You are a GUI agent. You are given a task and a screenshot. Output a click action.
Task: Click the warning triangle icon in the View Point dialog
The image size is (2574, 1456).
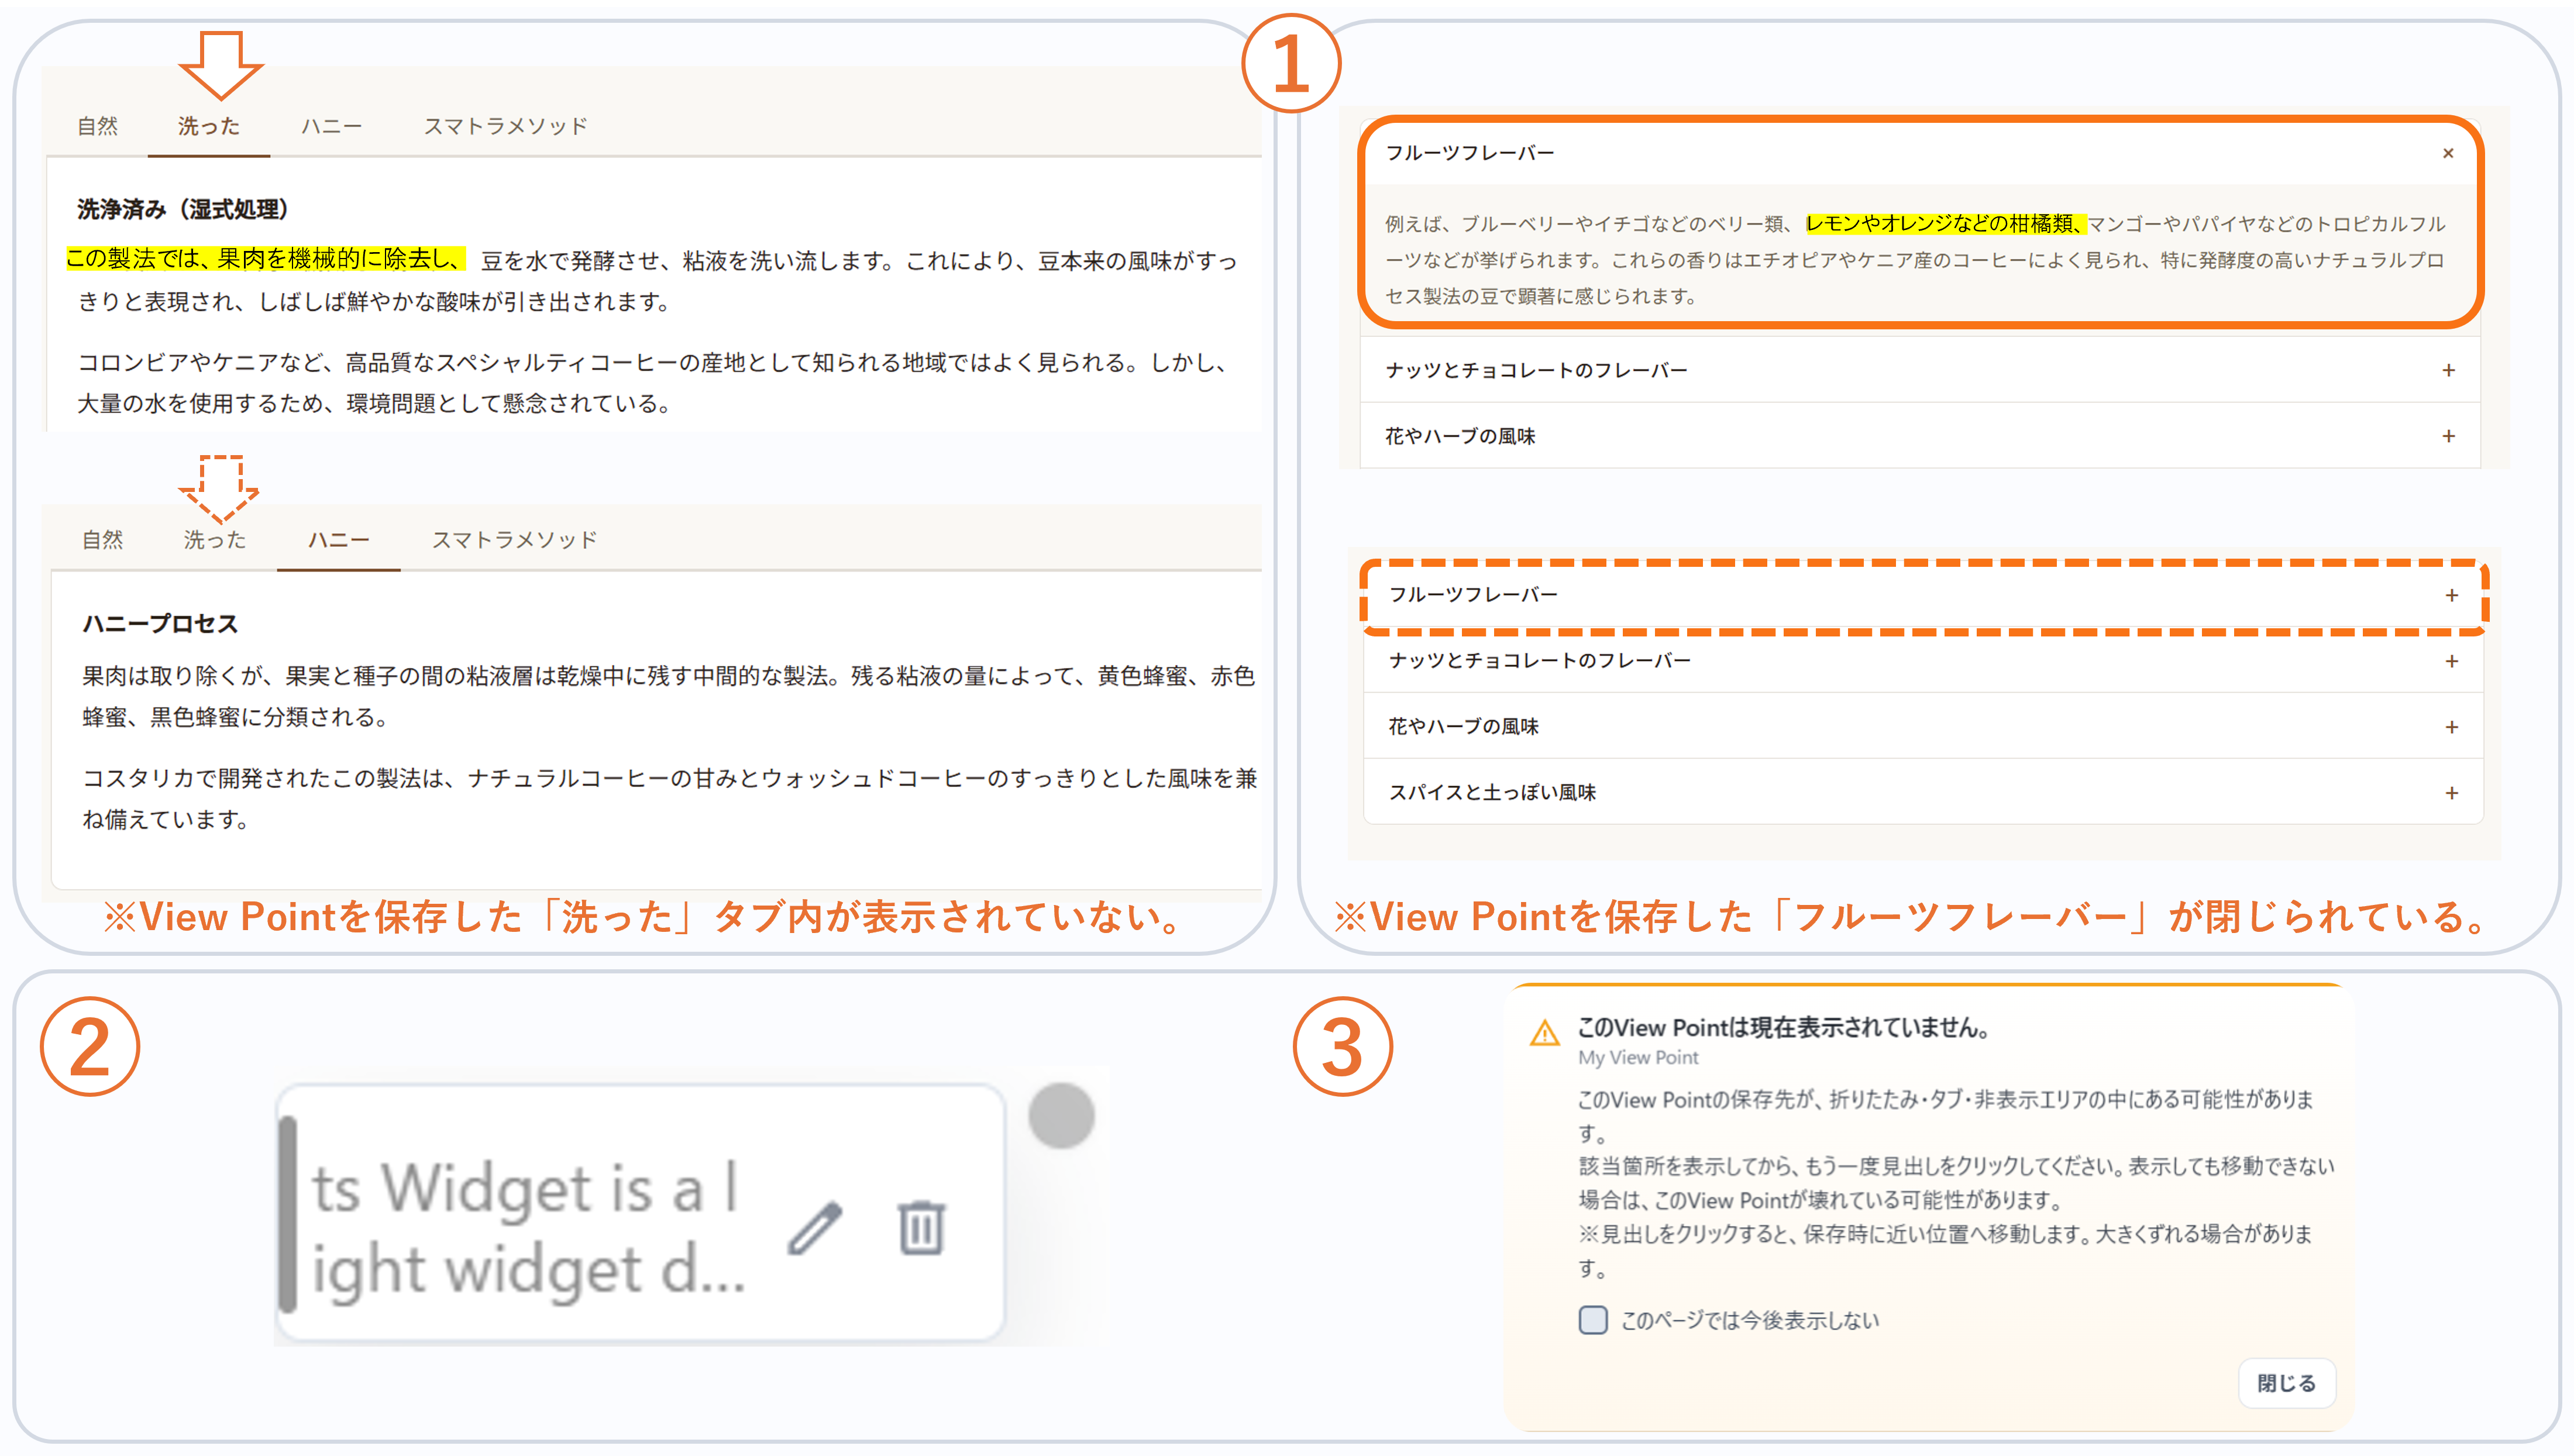[1544, 1033]
